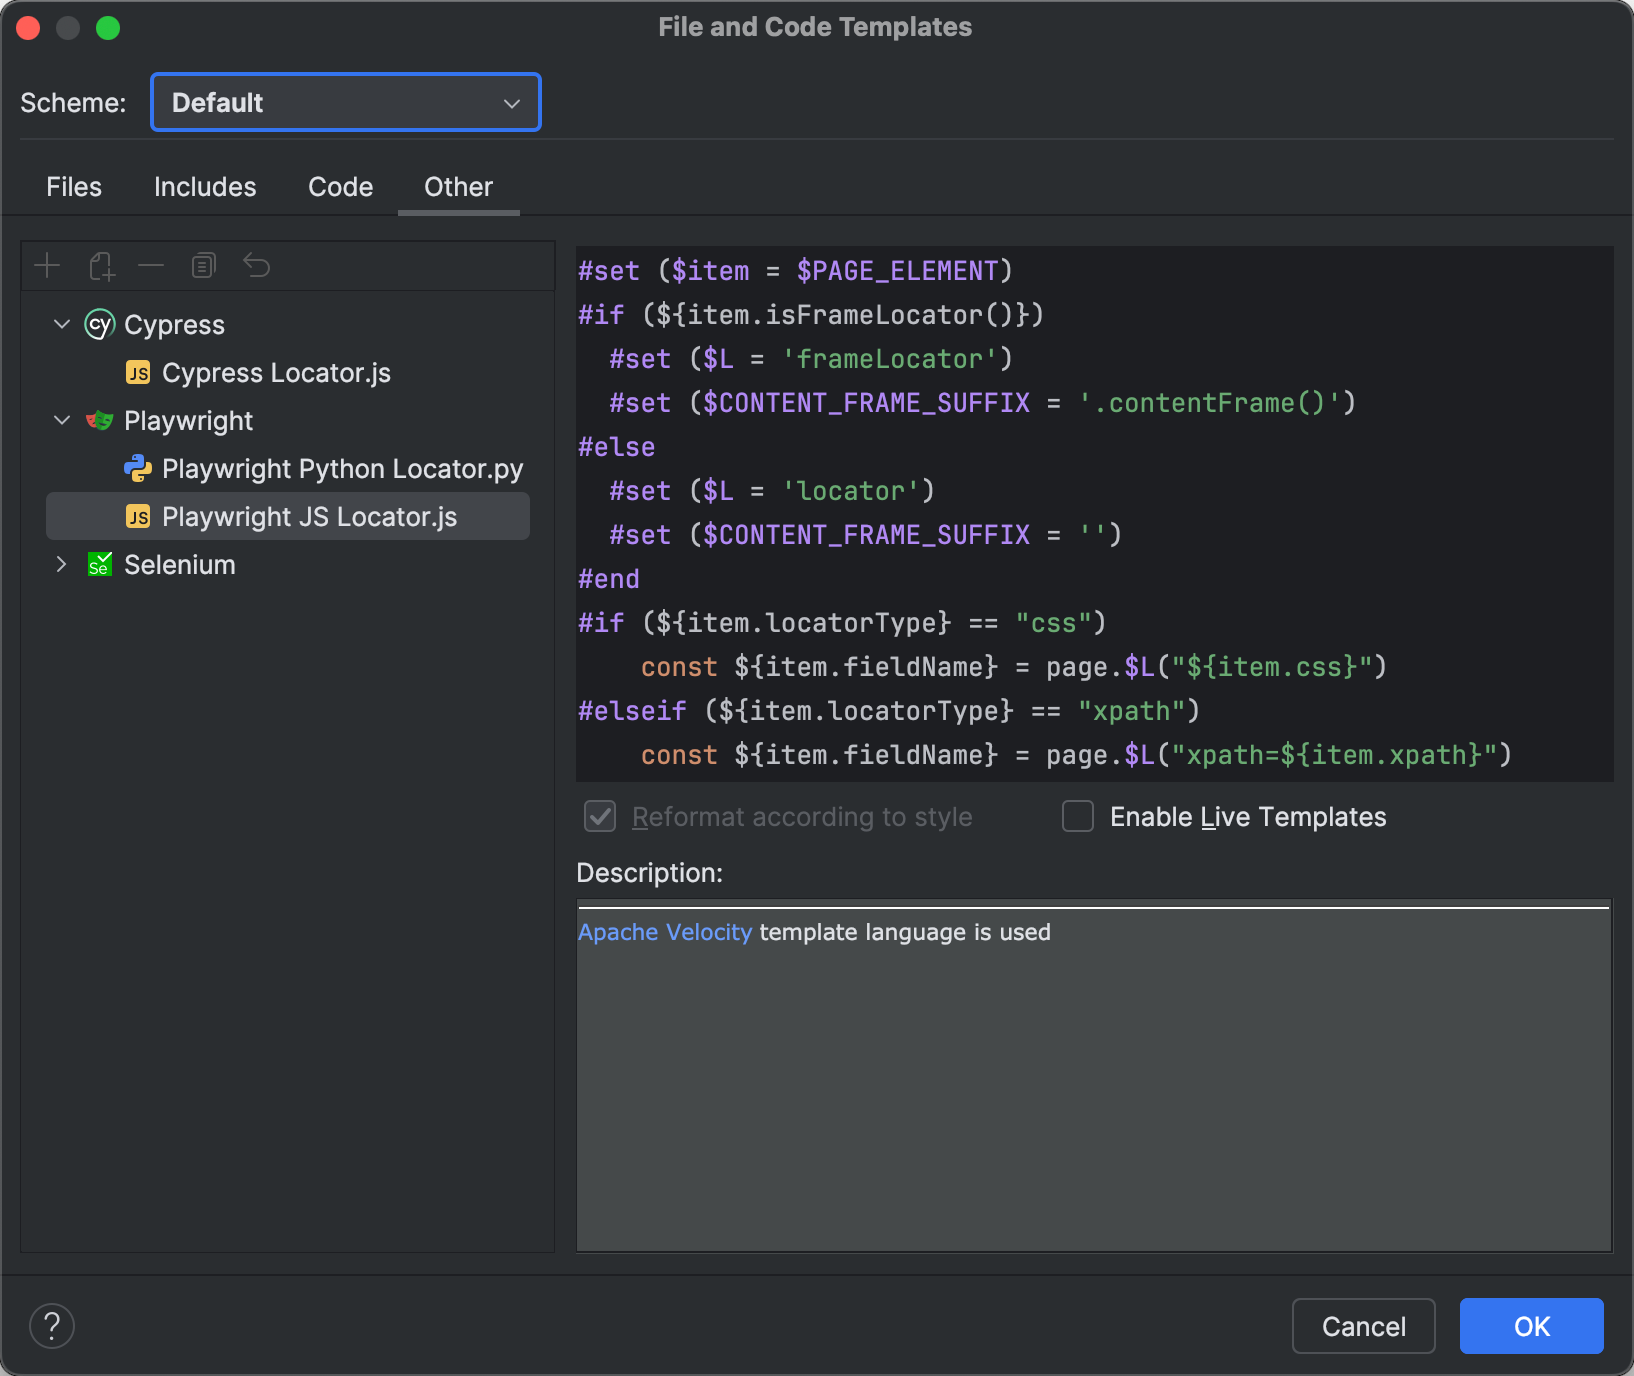Open the Scheme dropdown

[x=345, y=101]
